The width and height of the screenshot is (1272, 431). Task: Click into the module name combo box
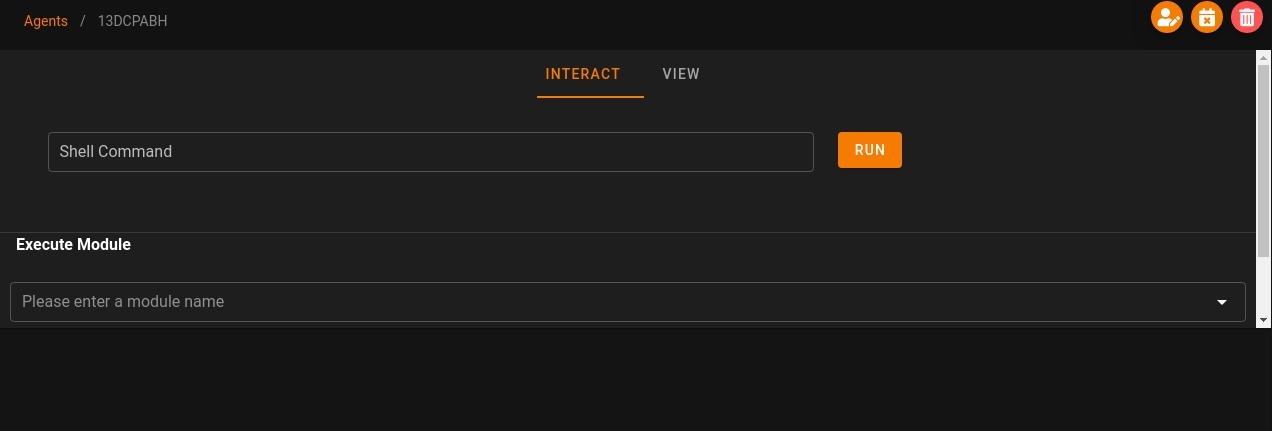[600, 302]
